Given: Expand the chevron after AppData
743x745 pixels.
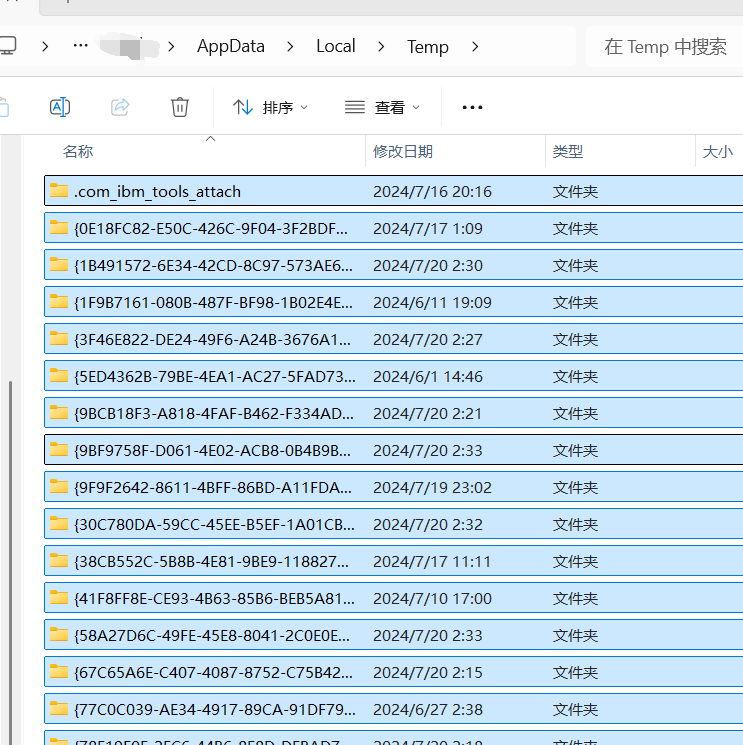Looking at the screenshot, I should [290, 47].
